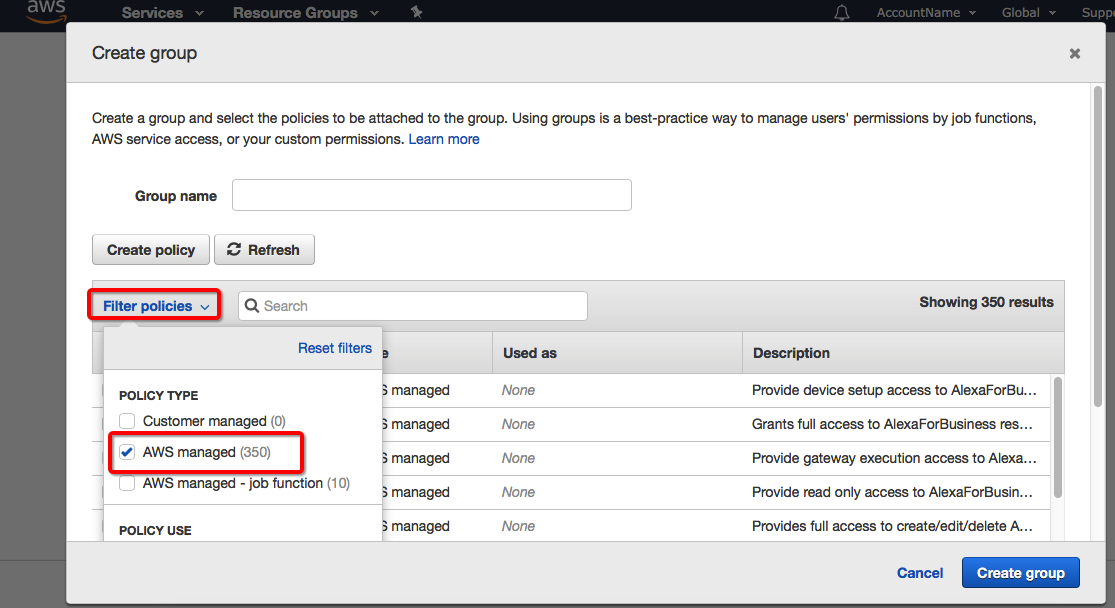Open the Resource Groups dropdown
This screenshot has height=608, width=1115.
[305, 13]
